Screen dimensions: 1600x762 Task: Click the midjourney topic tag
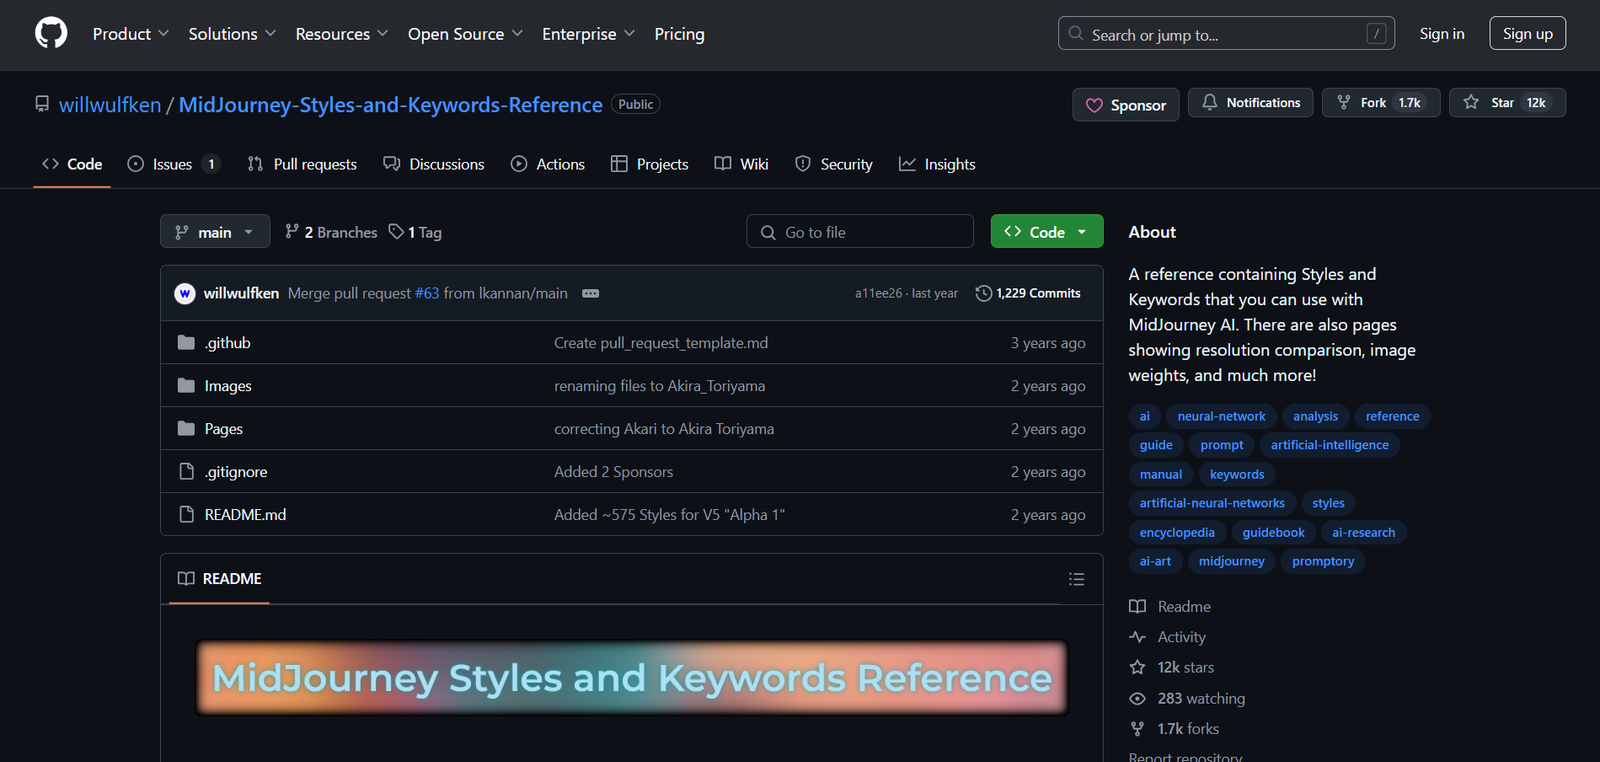click(x=1231, y=561)
